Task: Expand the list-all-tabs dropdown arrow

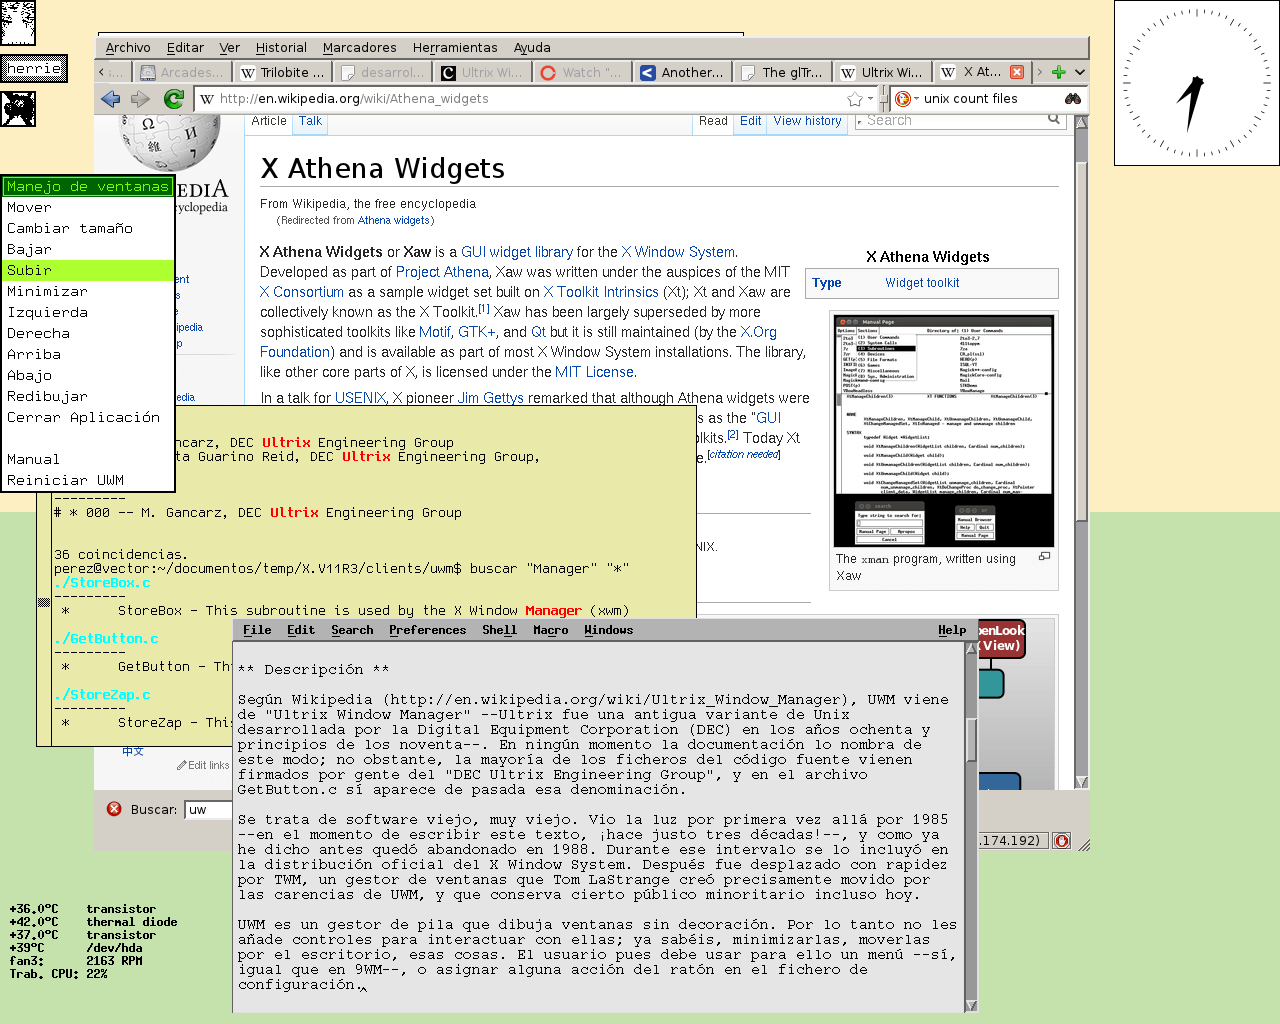Action: click(x=1080, y=72)
